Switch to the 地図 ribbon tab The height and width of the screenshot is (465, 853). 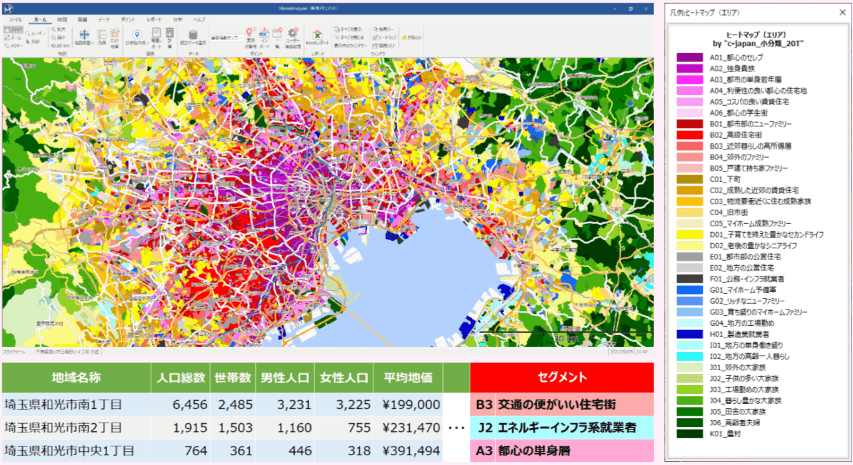tap(62, 20)
